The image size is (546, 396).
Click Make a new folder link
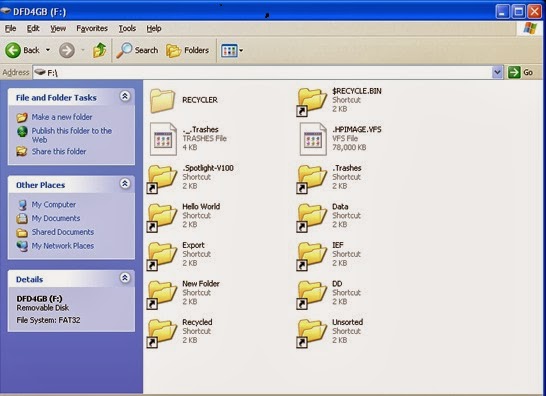[62, 117]
